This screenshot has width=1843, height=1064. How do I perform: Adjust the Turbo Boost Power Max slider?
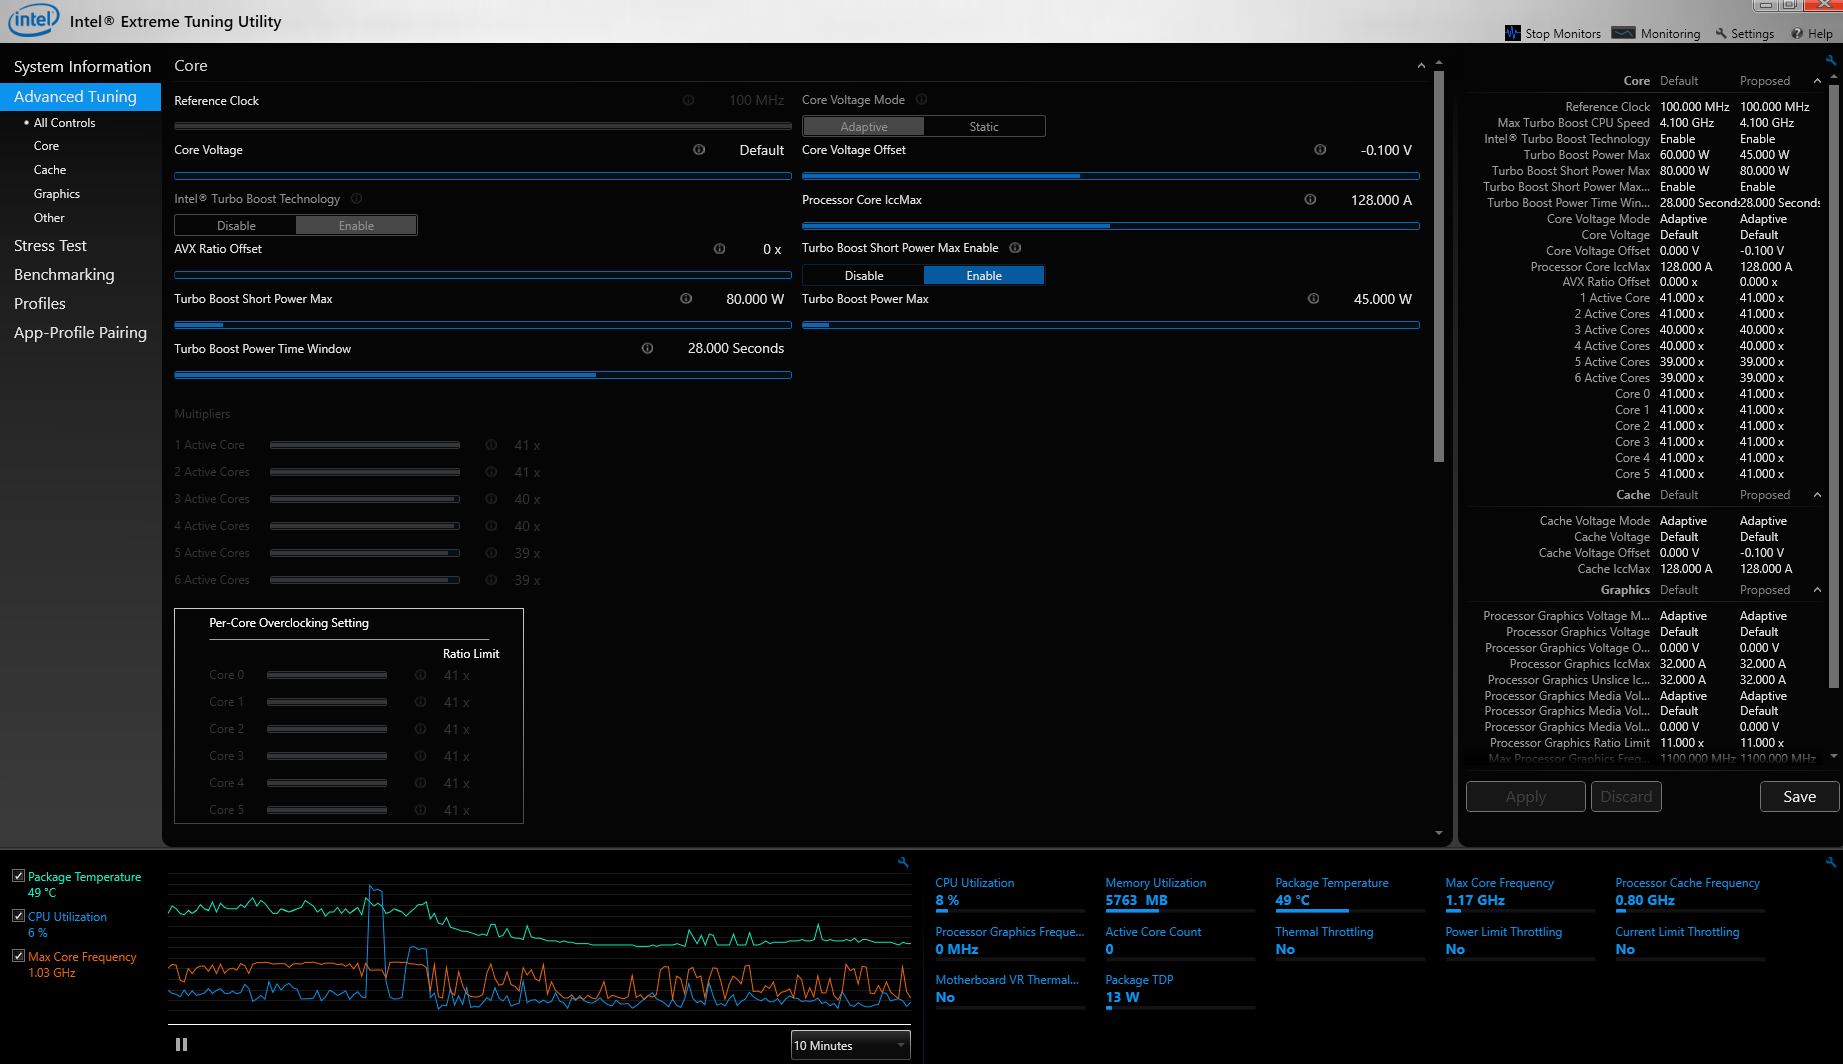[1110, 325]
